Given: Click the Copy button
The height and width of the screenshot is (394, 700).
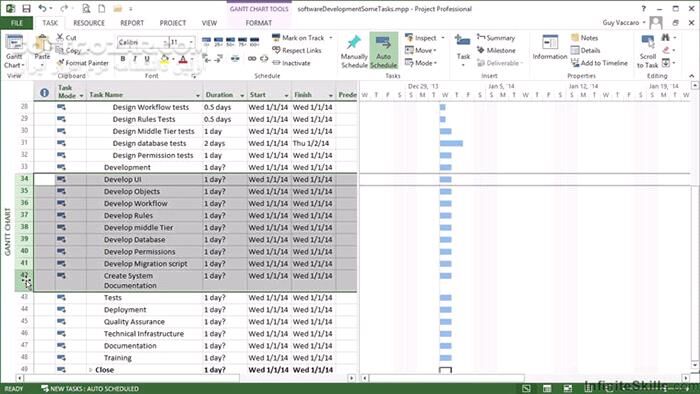Looking at the screenshot, I should click(x=69, y=50).
